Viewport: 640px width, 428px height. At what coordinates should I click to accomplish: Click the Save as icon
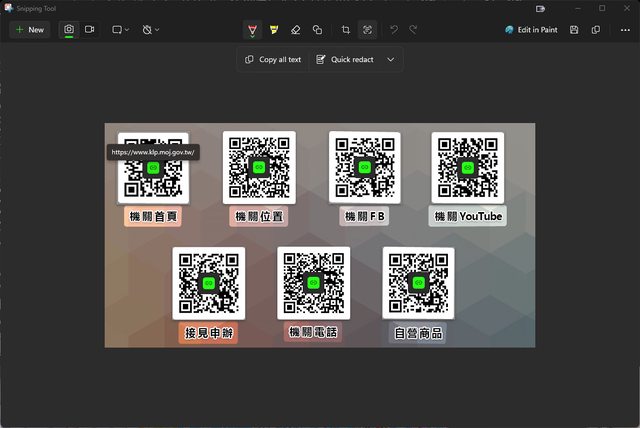point(574,30)
